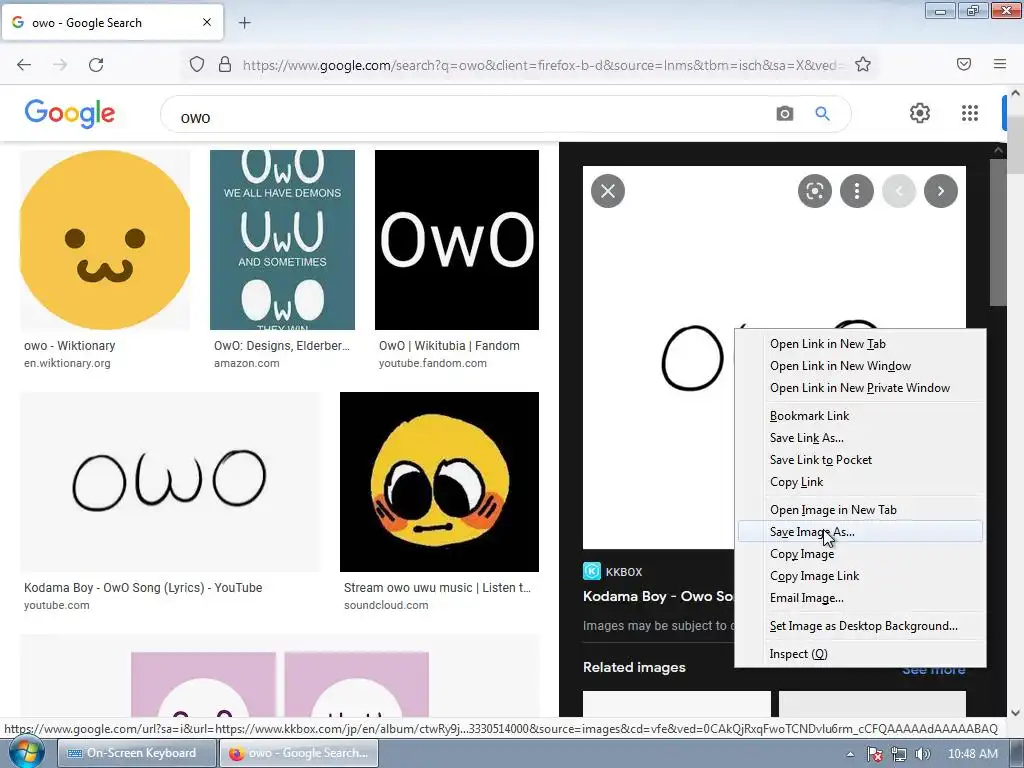Image resolution: width=1024 pixels, height=768 pixels.
Task: Click the Google logo
Action: (70, 113)
